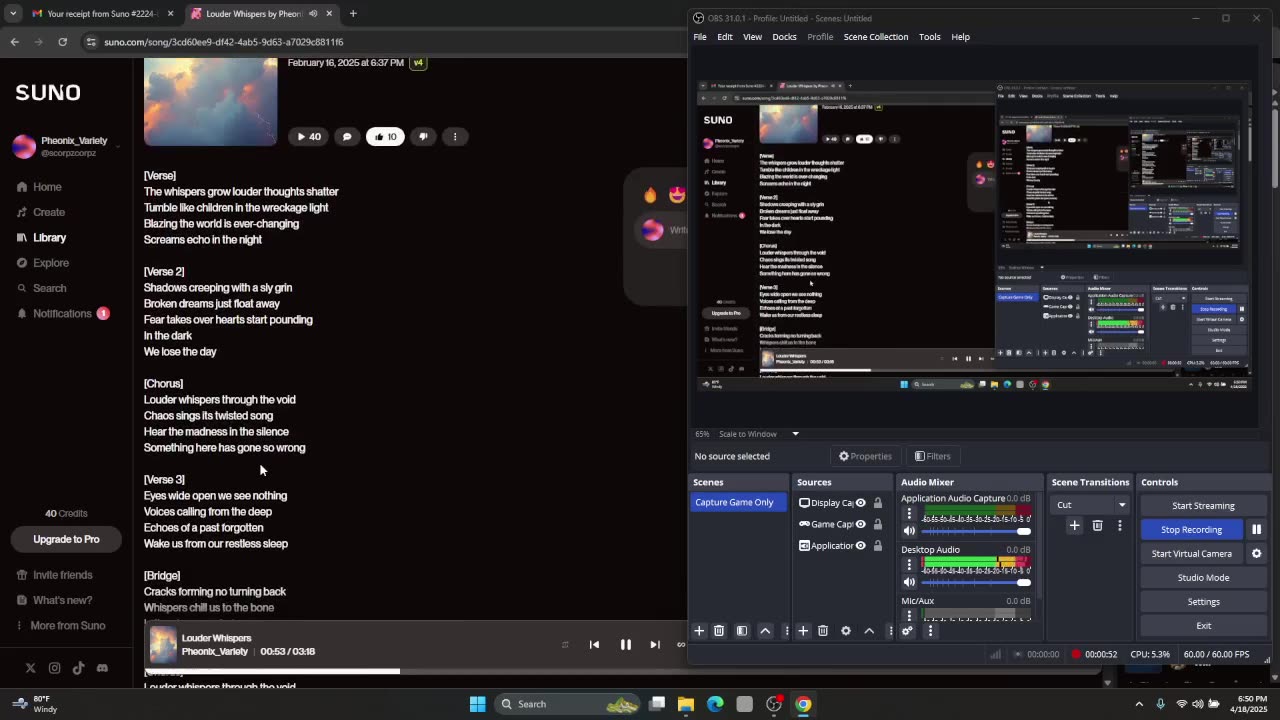Open Suno's Discord social link
Screen dimensions: 1280x720
click(102, 668)
